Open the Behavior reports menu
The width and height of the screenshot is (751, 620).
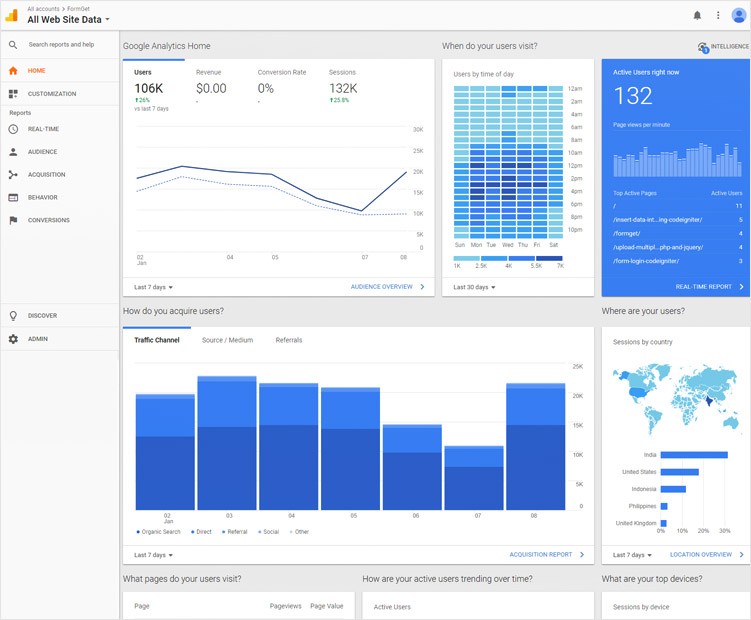click(60, 197)
